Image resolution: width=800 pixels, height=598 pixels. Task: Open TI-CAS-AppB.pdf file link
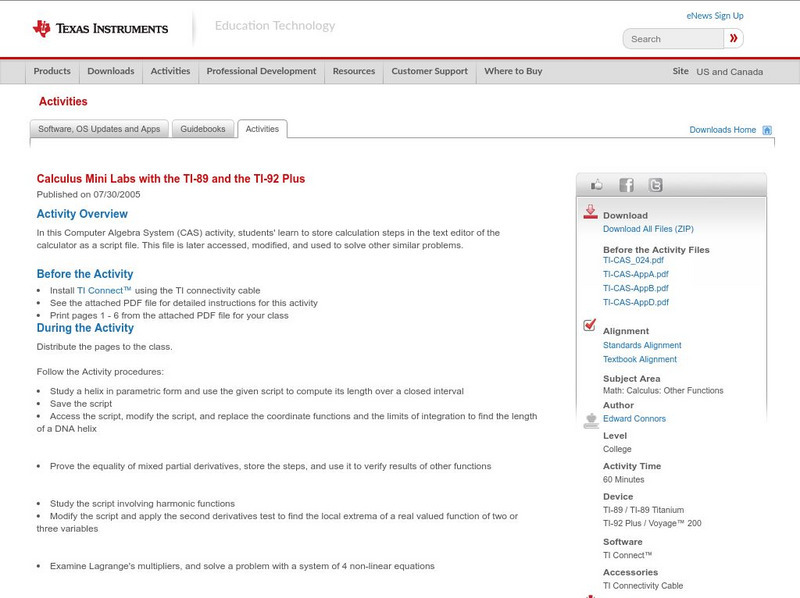636,288
